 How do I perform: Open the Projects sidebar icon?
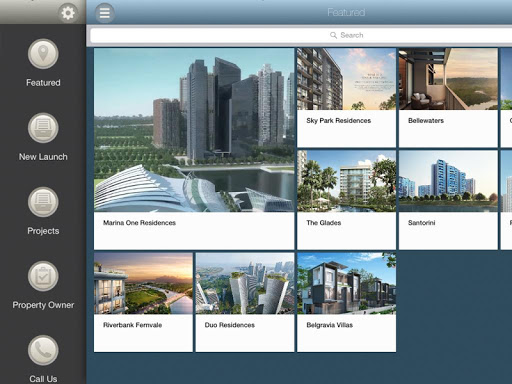[x=43, y=202]
